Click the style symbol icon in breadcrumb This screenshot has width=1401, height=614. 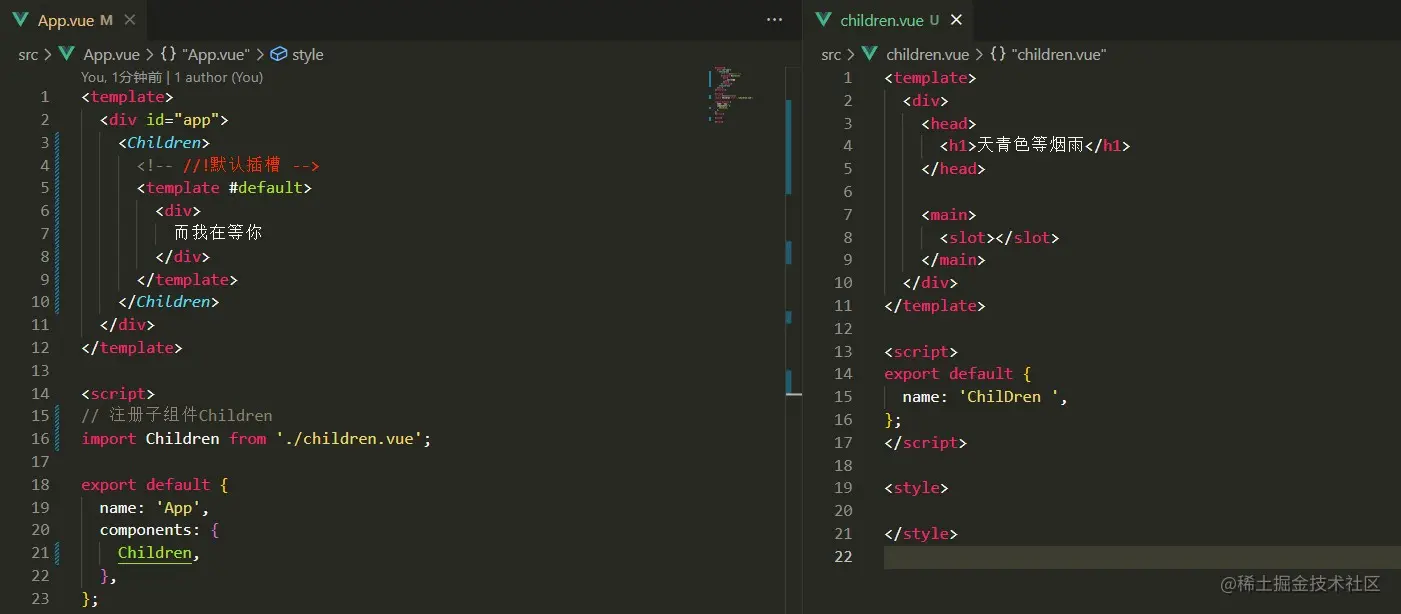(x=279, y=55)
